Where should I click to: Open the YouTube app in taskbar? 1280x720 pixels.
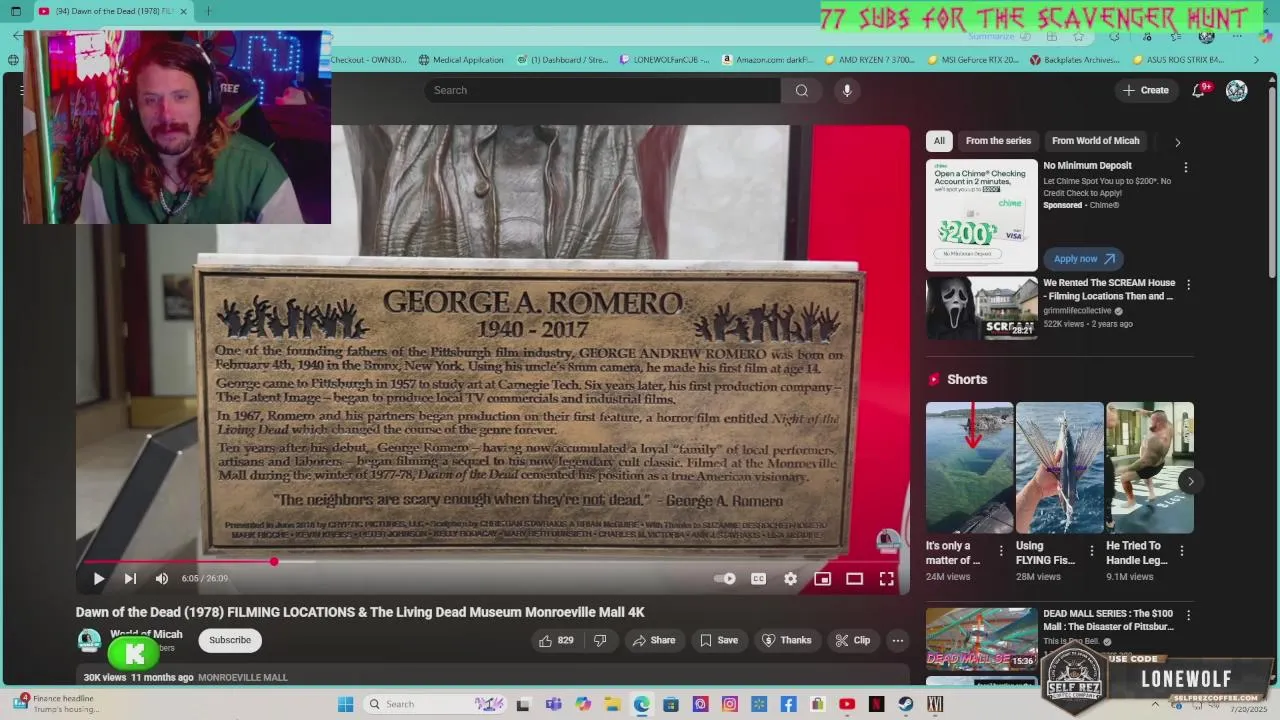pos(847,704)
